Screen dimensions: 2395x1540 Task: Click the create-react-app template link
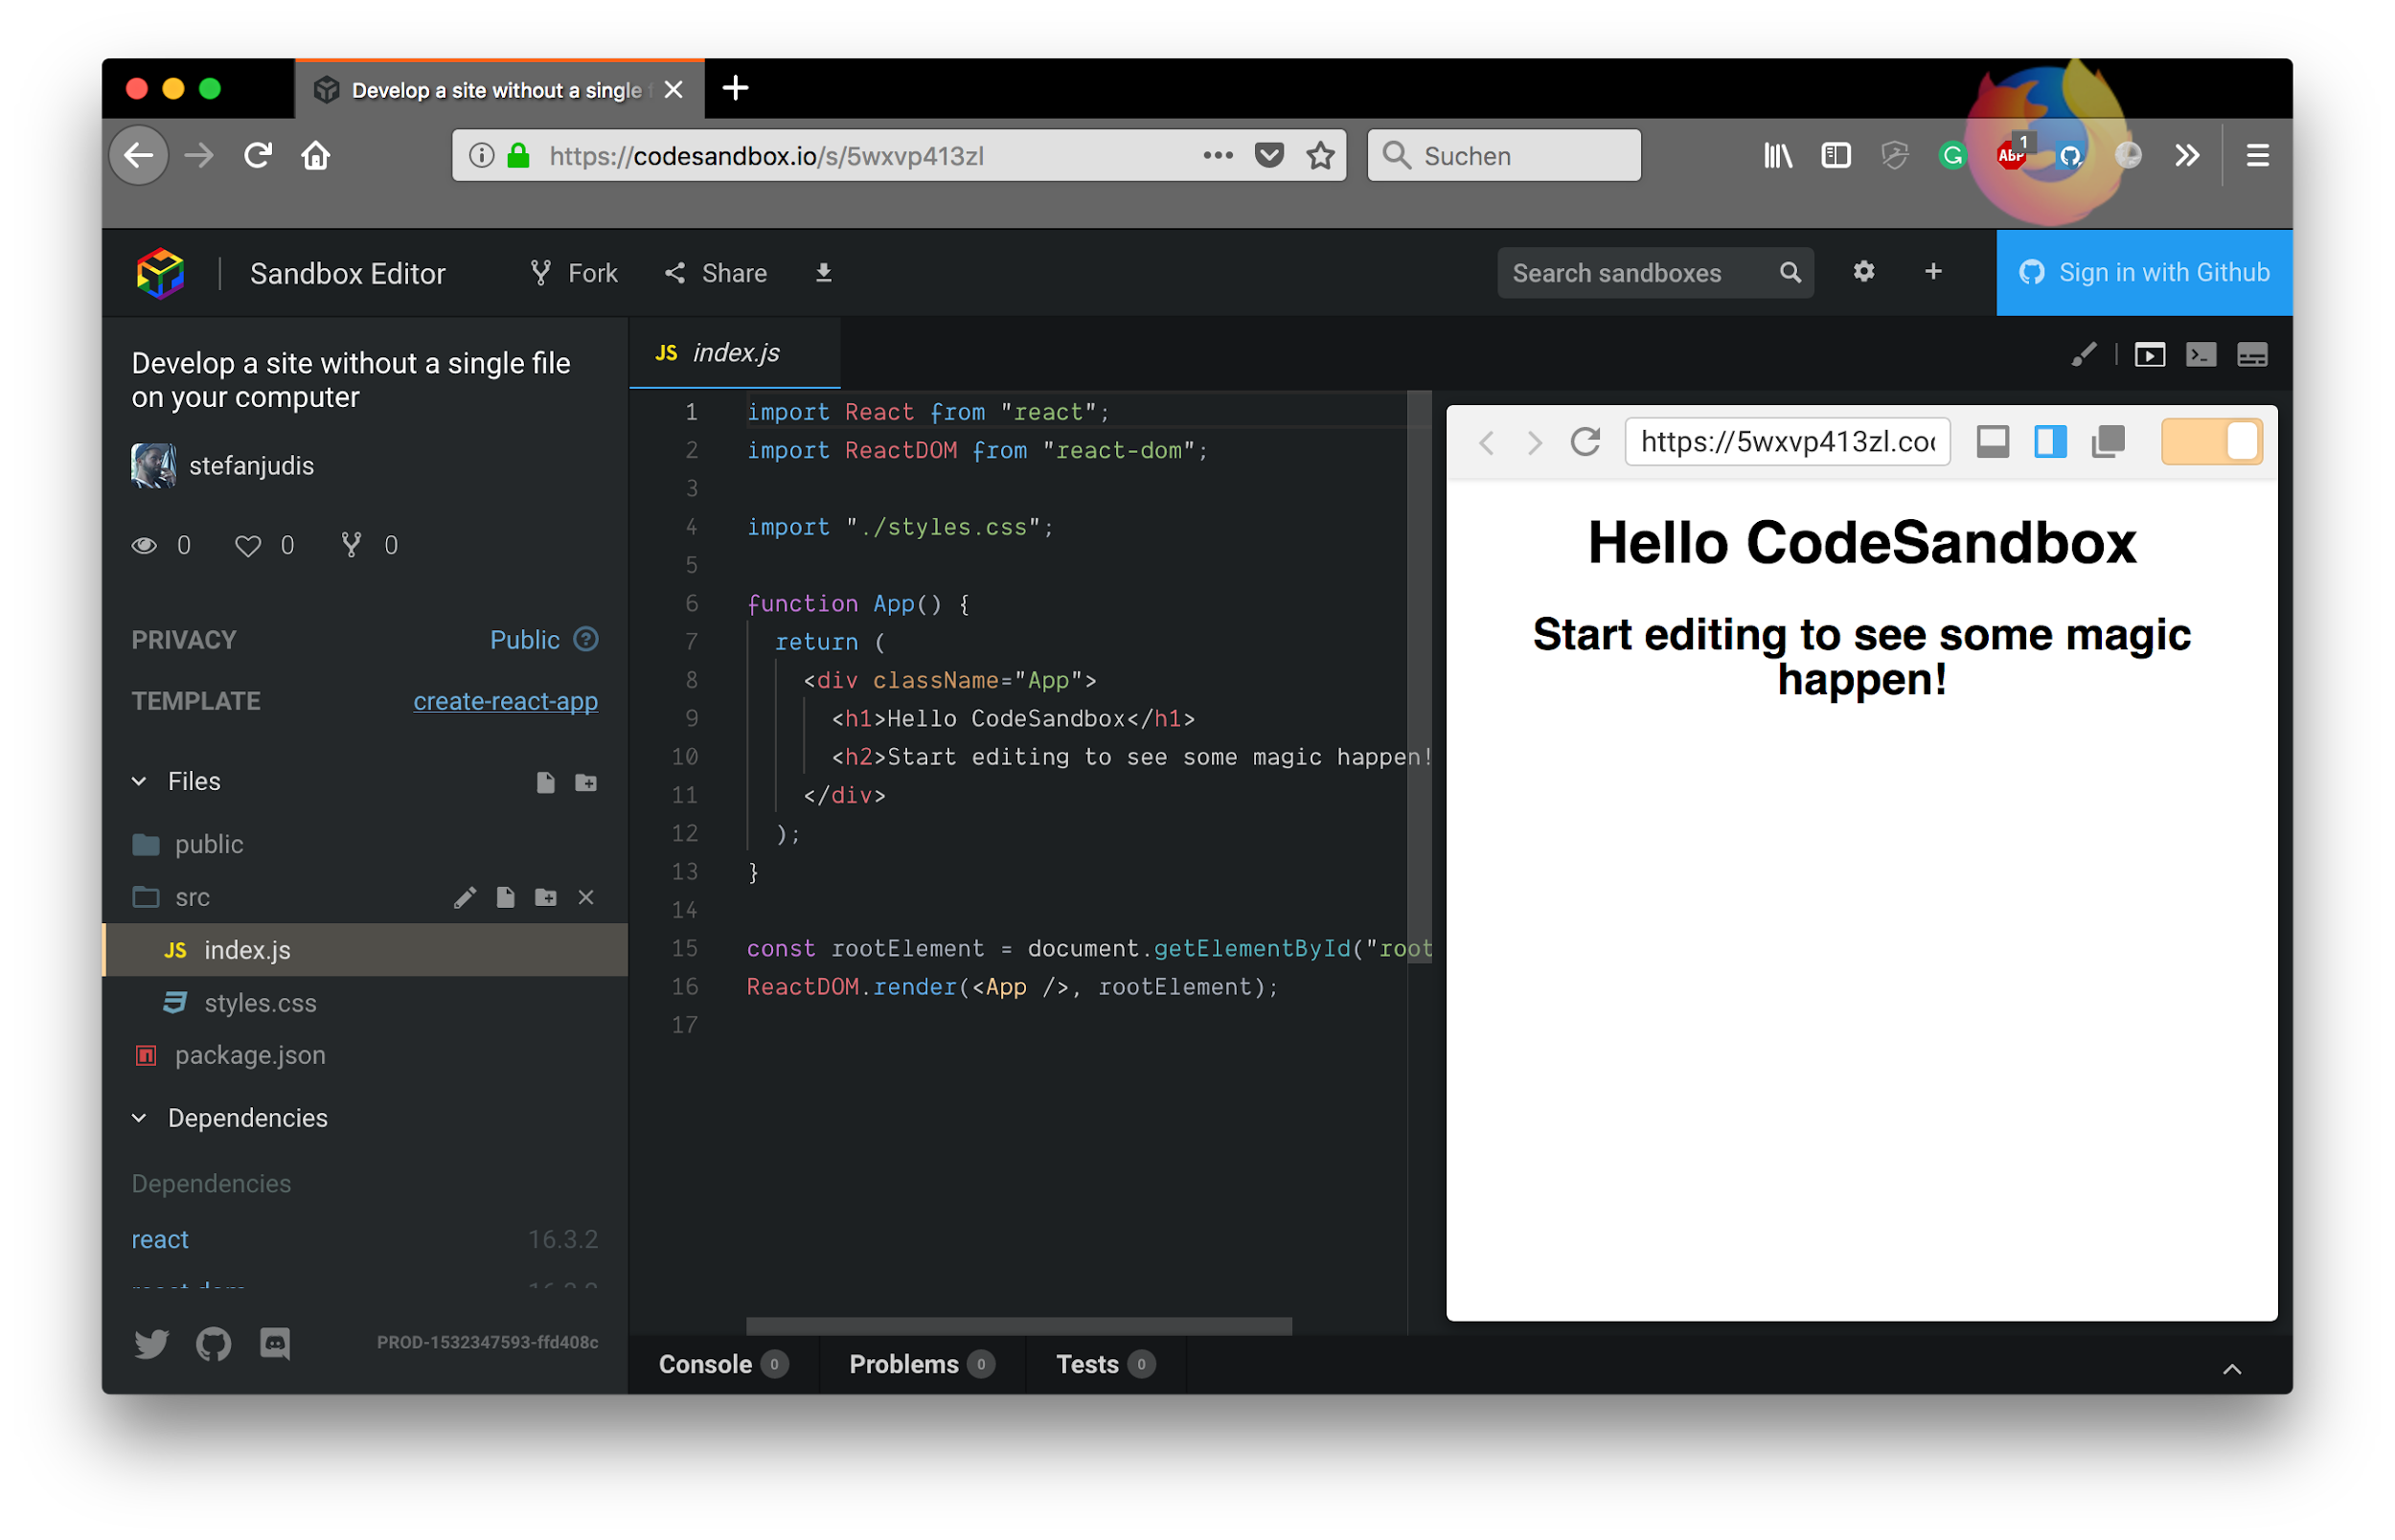pos(503,700)
